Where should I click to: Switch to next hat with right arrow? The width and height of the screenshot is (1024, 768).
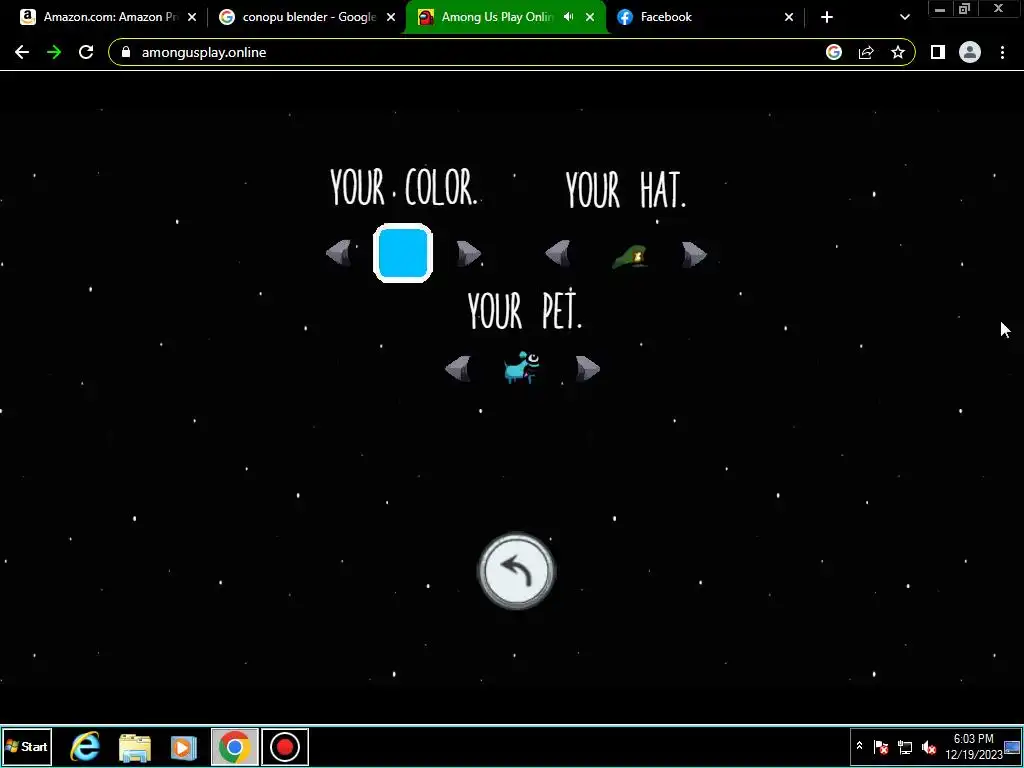(694, 254)
